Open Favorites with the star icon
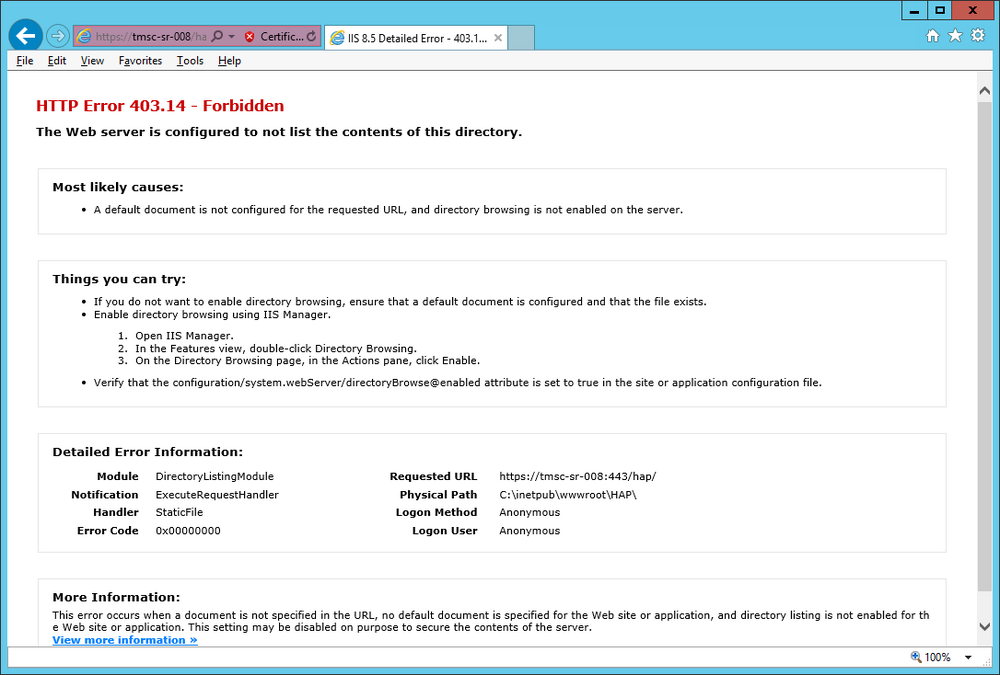The height and width of the screenshot is (675, 1000). click(x=955, y=36)
